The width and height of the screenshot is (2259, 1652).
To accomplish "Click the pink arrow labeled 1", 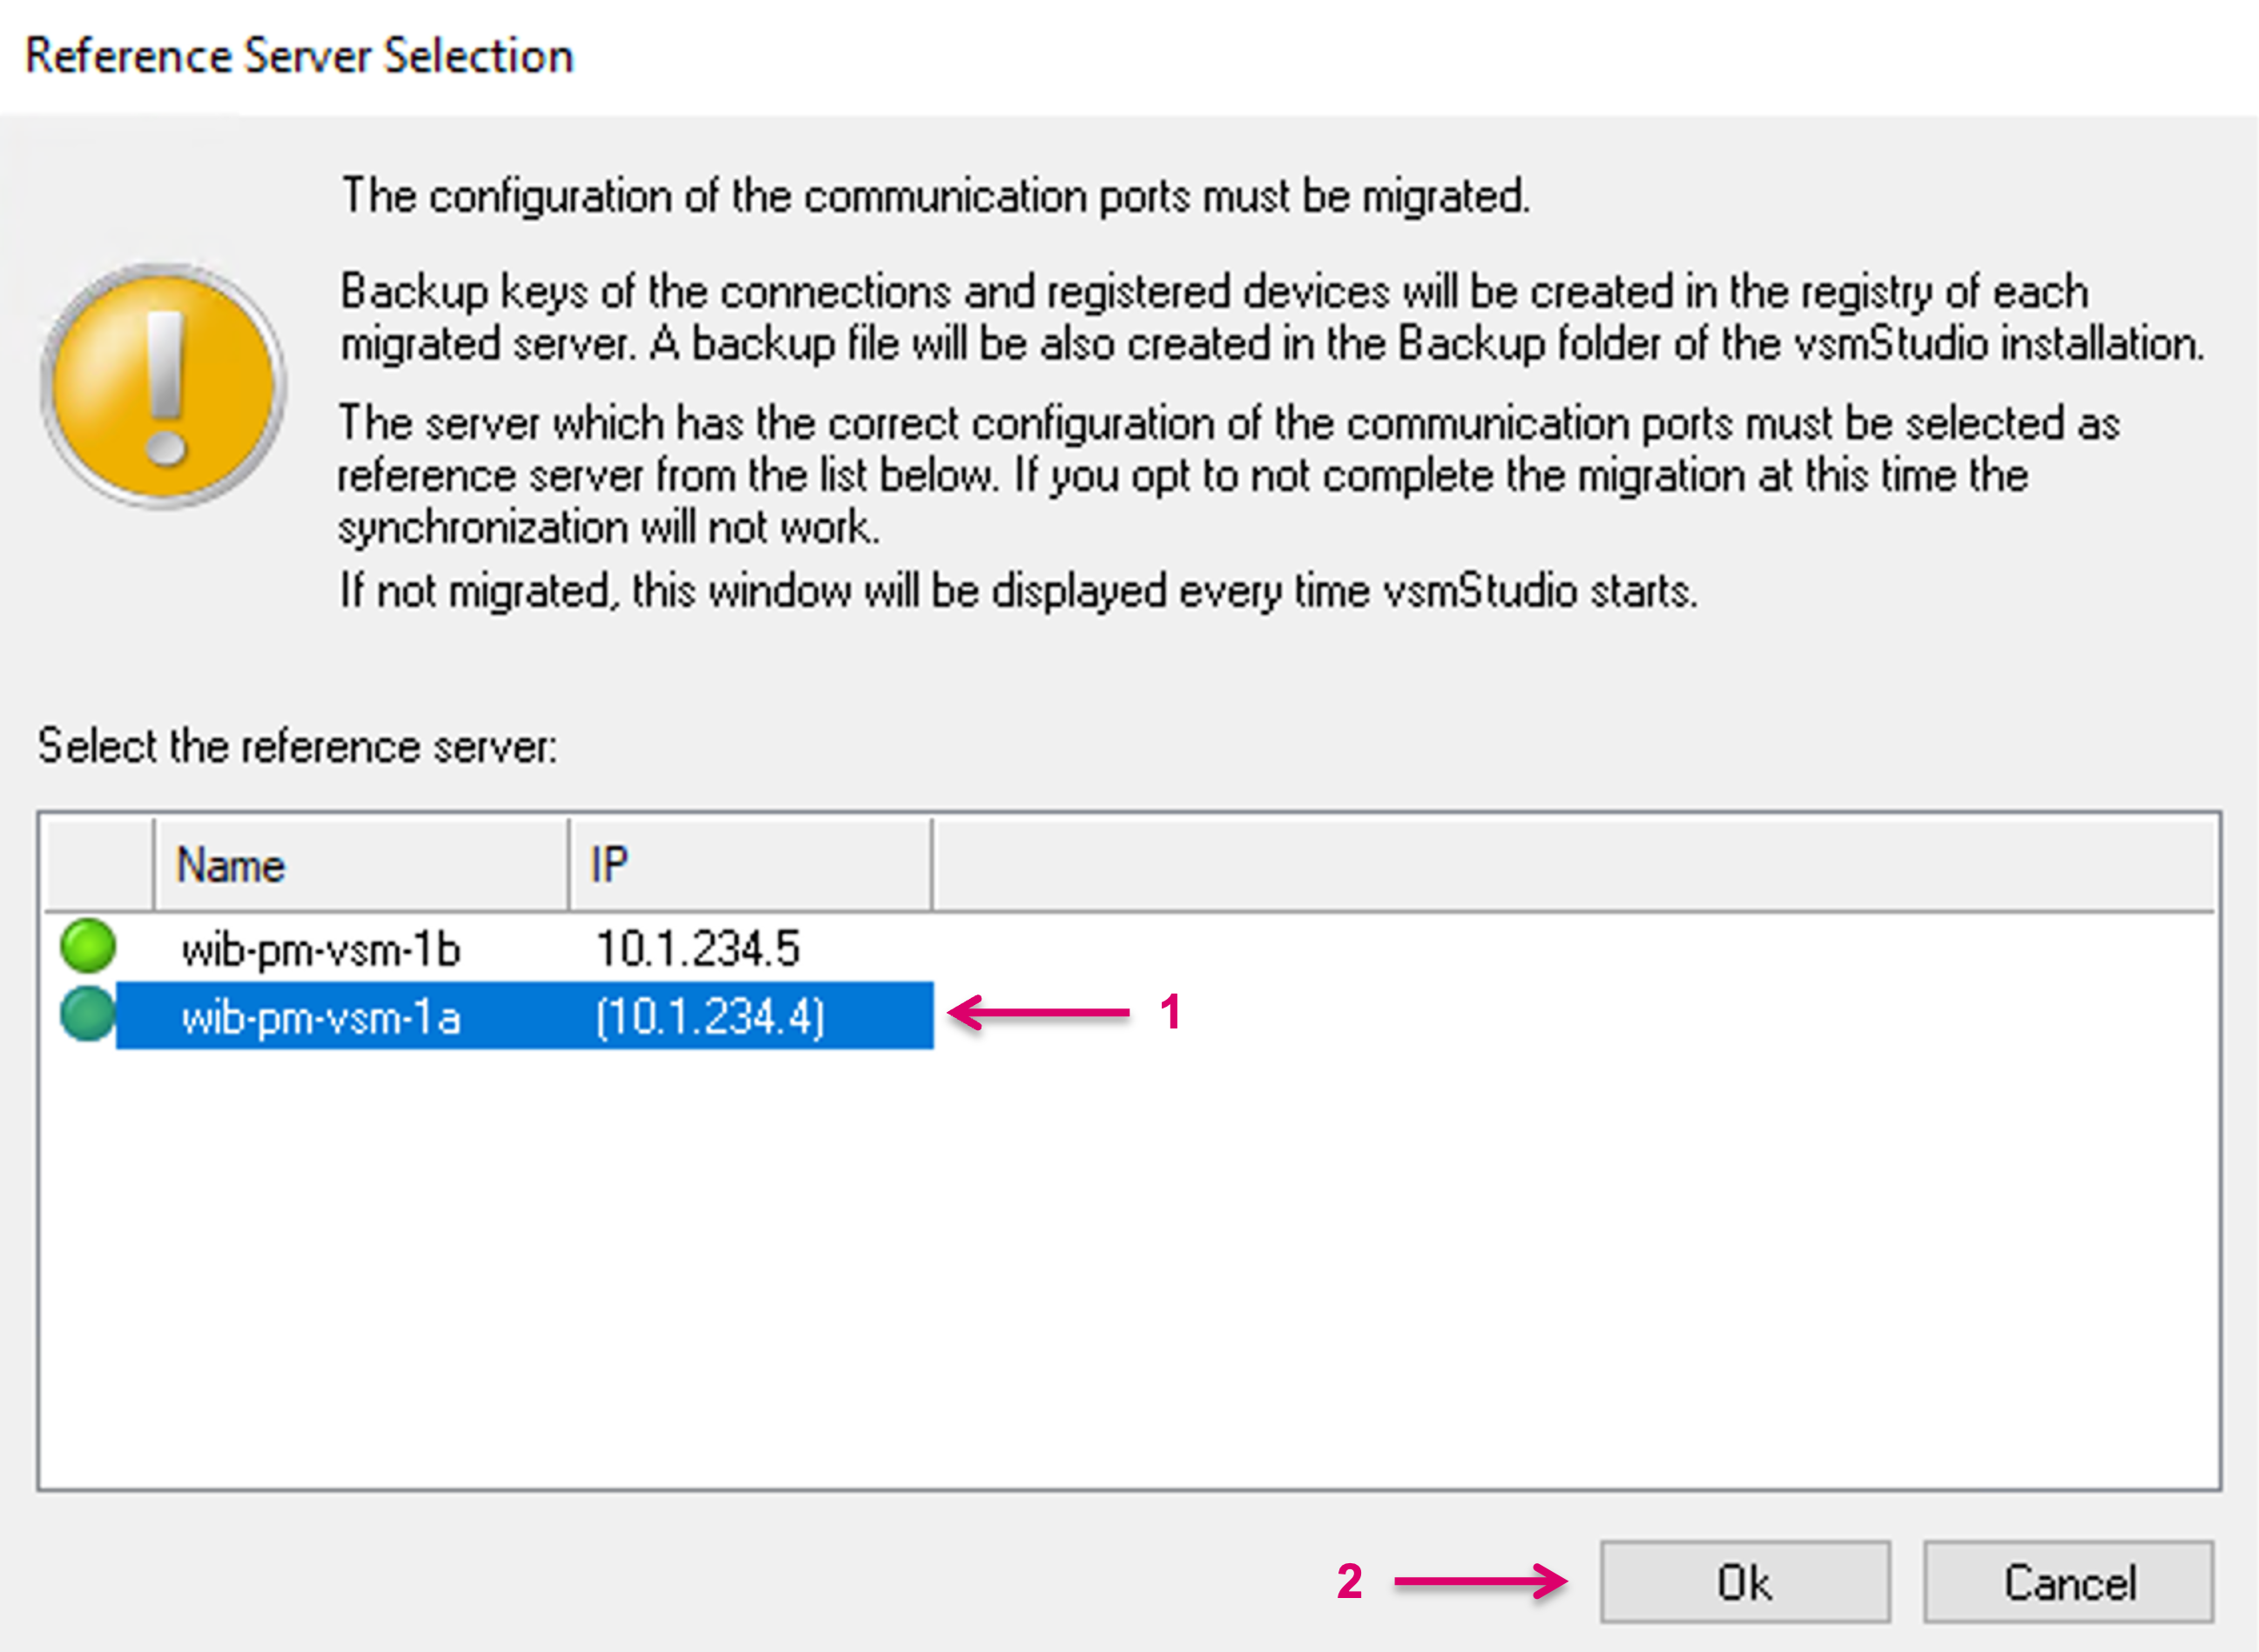I will (1040, 1013).
